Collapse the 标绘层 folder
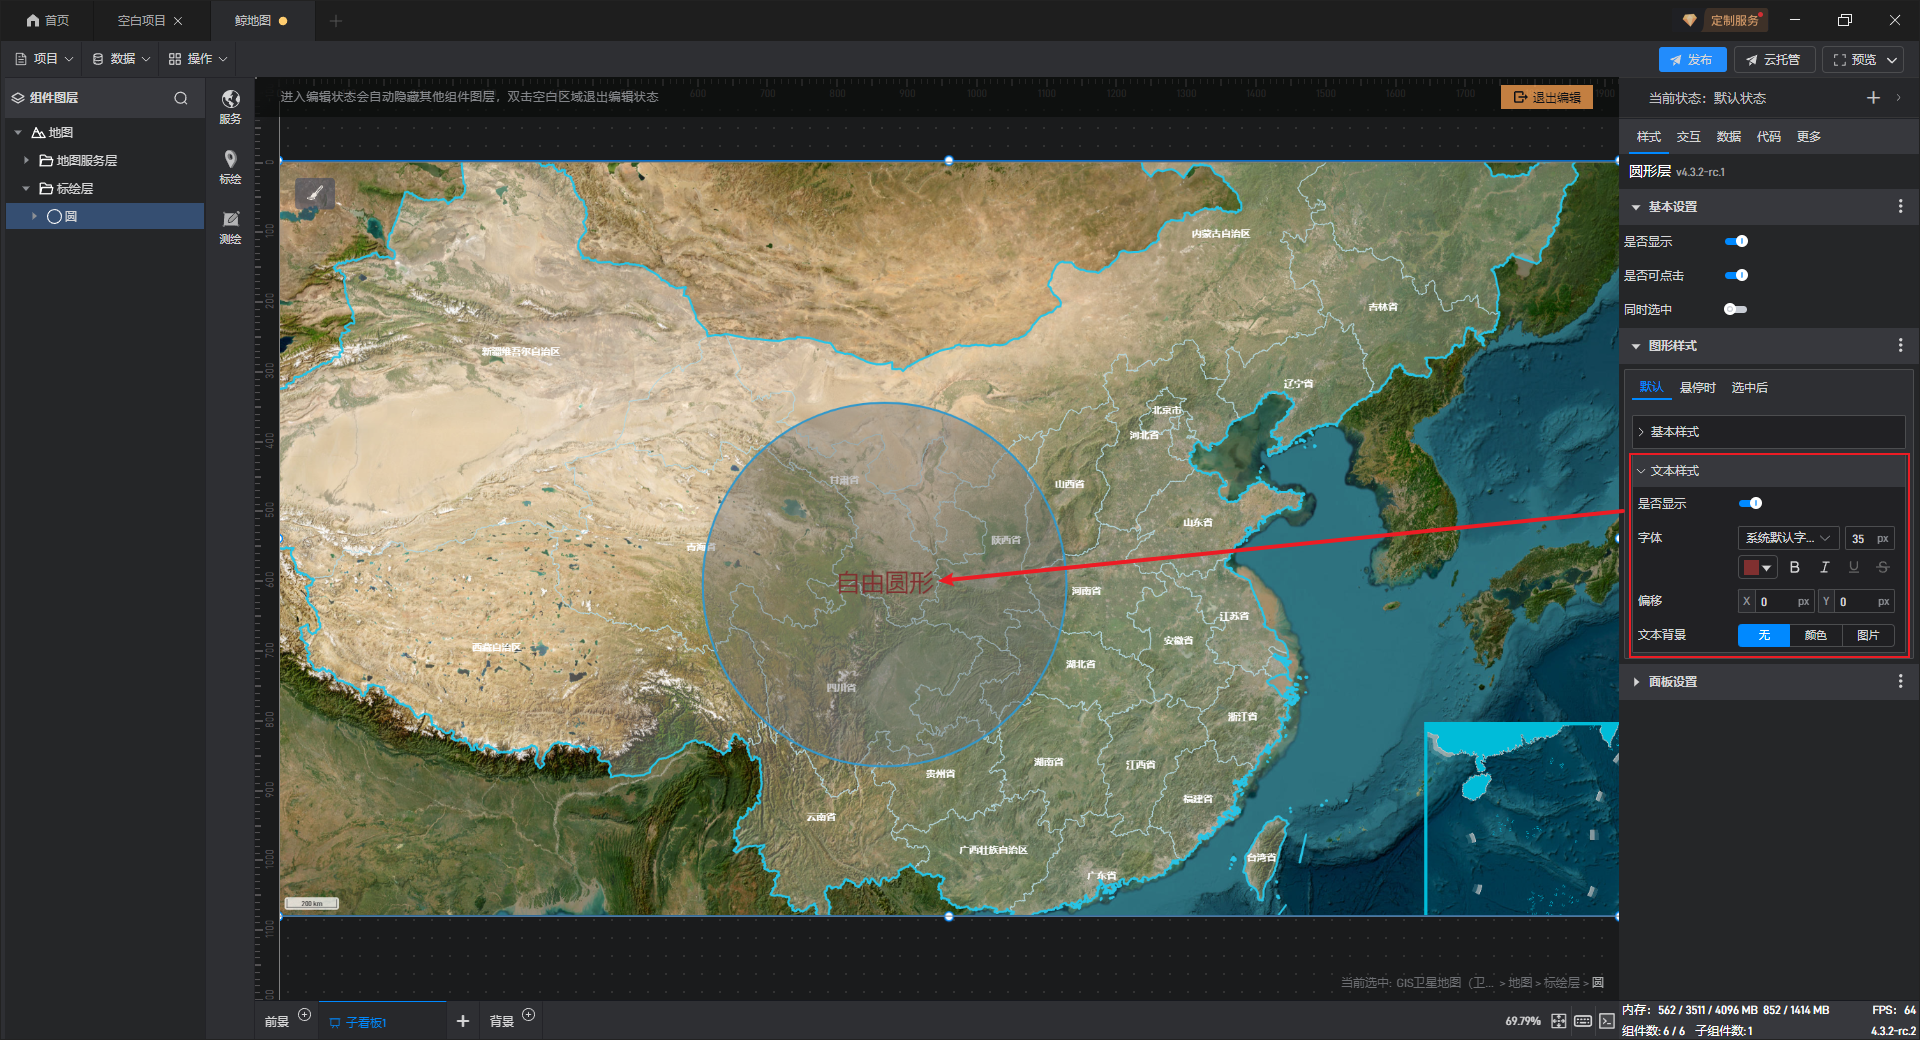 (x=26, y=188)
